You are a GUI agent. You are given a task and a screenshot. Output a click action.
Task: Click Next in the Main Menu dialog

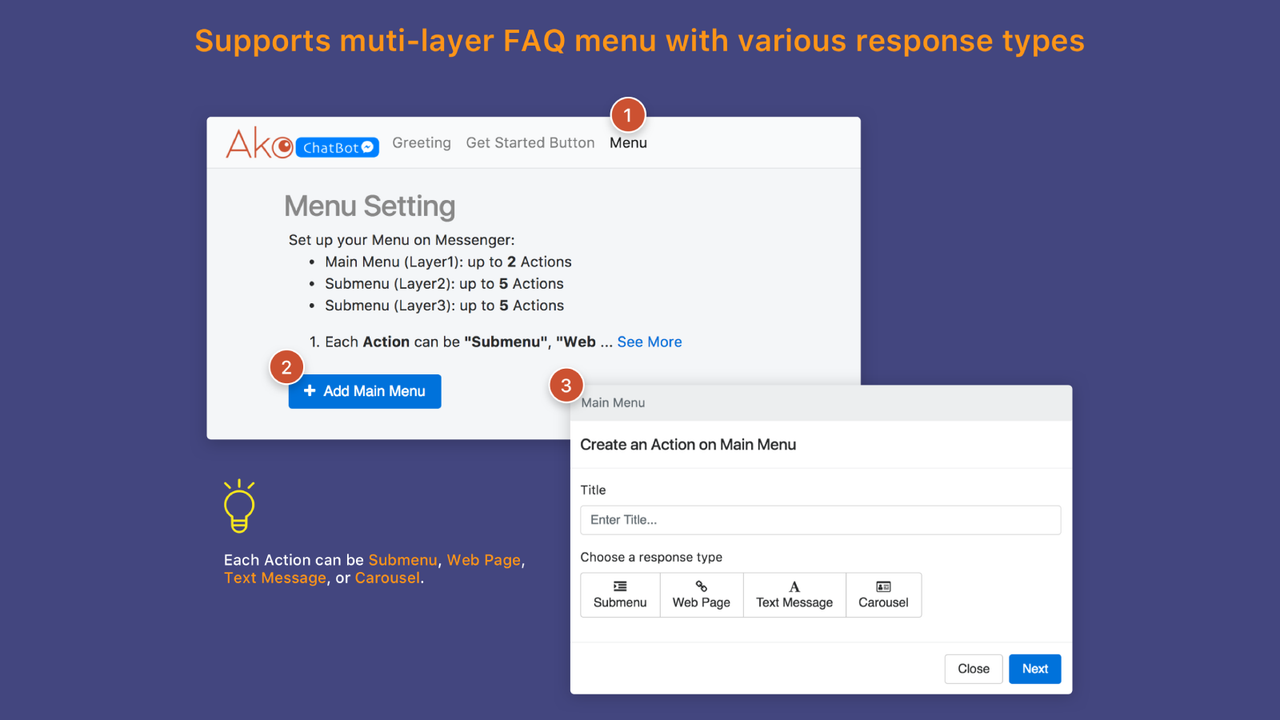(1034, 668)
